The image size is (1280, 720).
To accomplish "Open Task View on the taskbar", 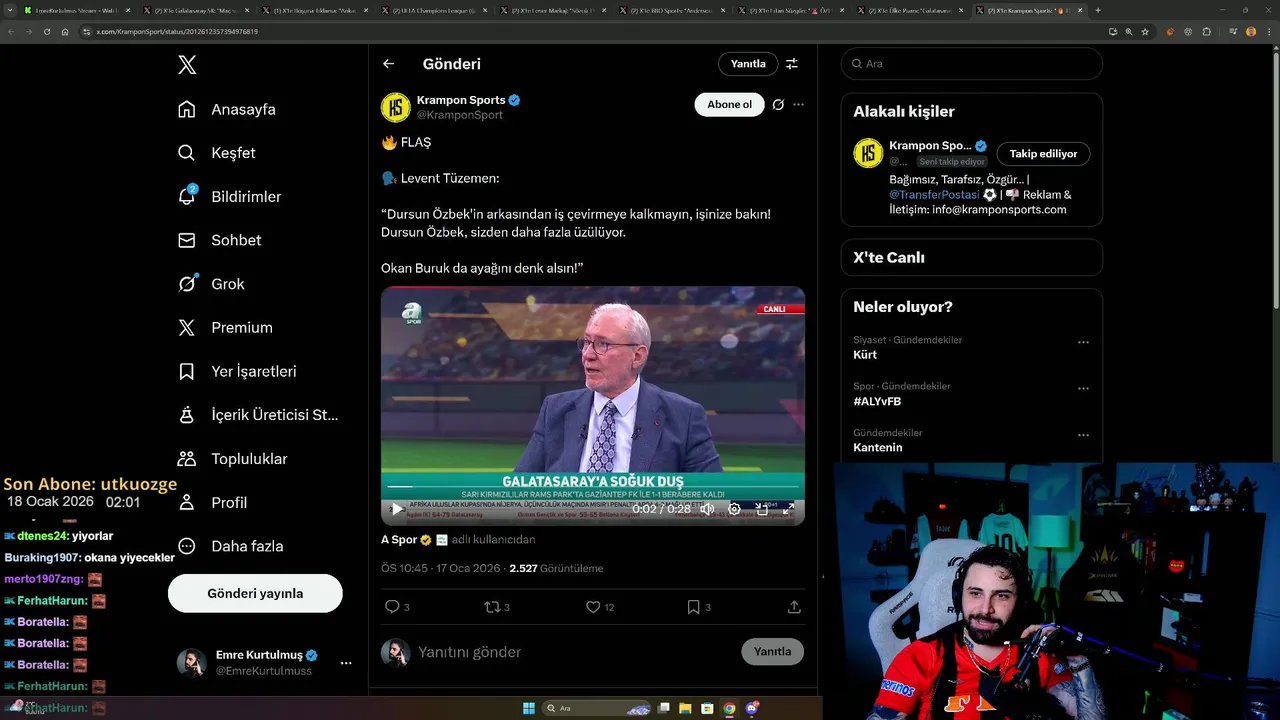I will pyautogui.click(x=663, y=708).
